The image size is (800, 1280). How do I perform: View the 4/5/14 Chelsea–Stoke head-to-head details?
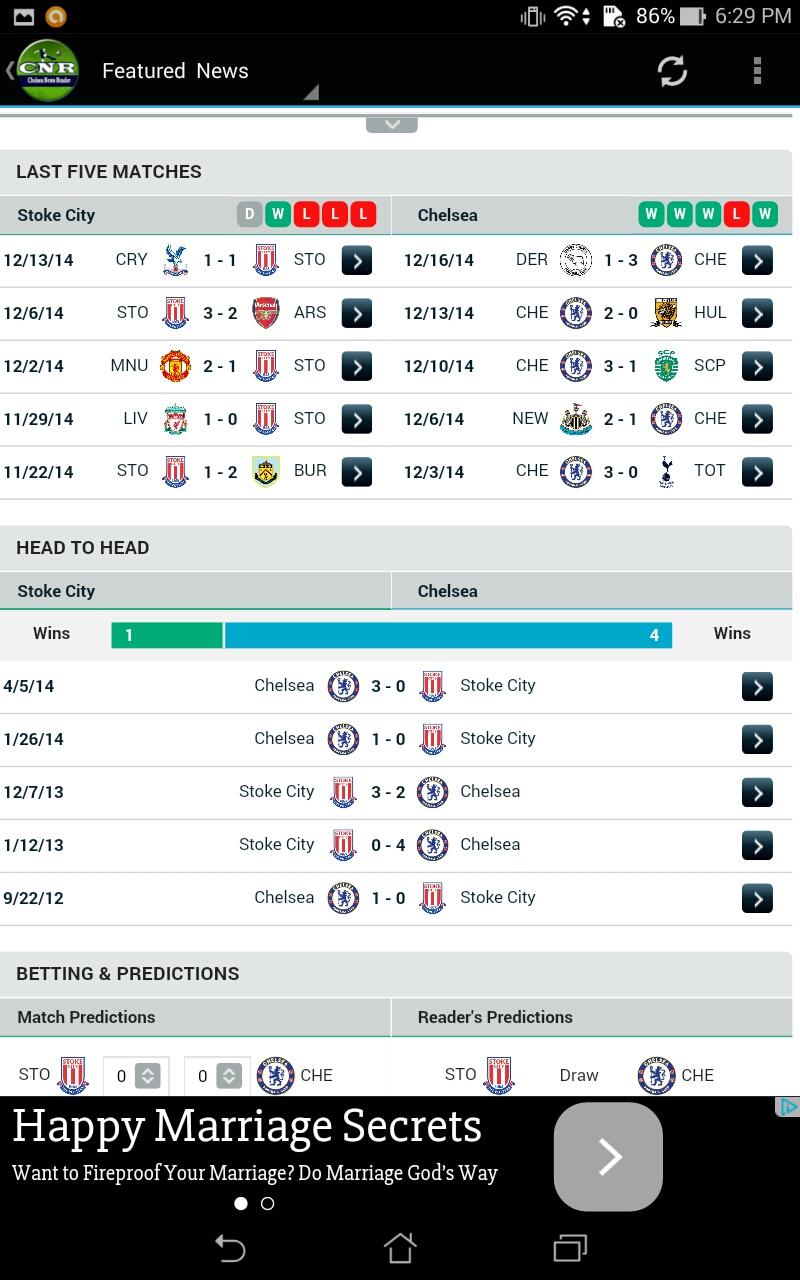[757, 687]
